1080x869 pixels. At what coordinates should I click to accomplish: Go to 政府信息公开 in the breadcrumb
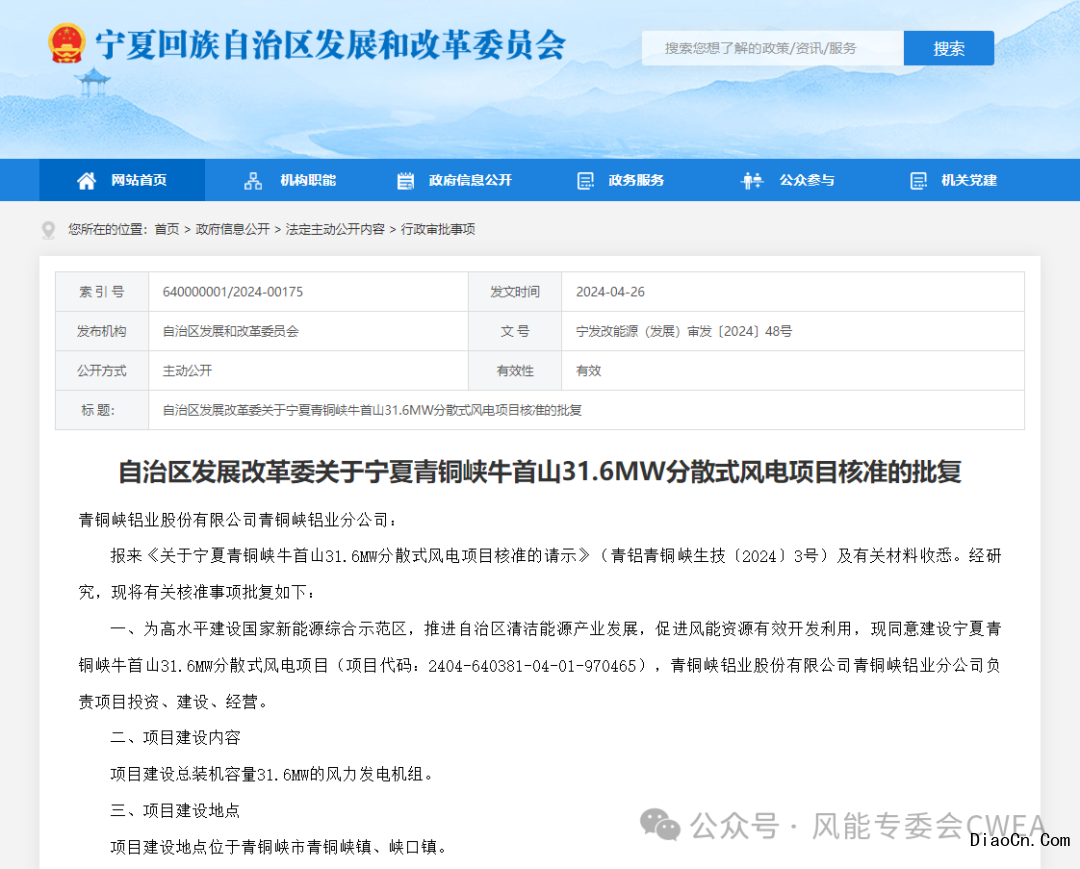pyautogui.click(x=233, y=229)
